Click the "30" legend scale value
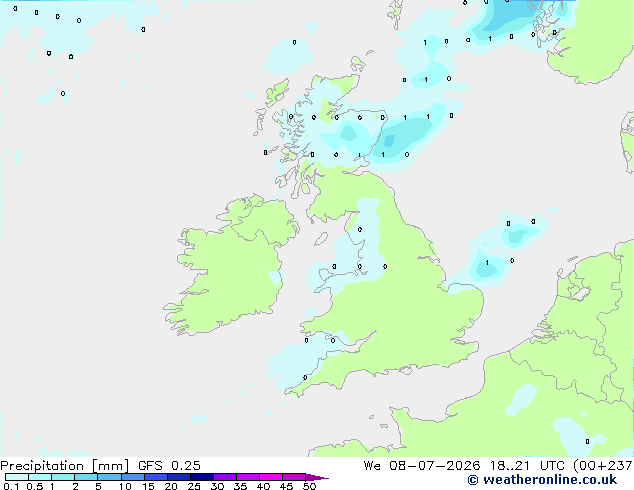Viewport: 634px width, 490px height. click(x=217, y=486)
